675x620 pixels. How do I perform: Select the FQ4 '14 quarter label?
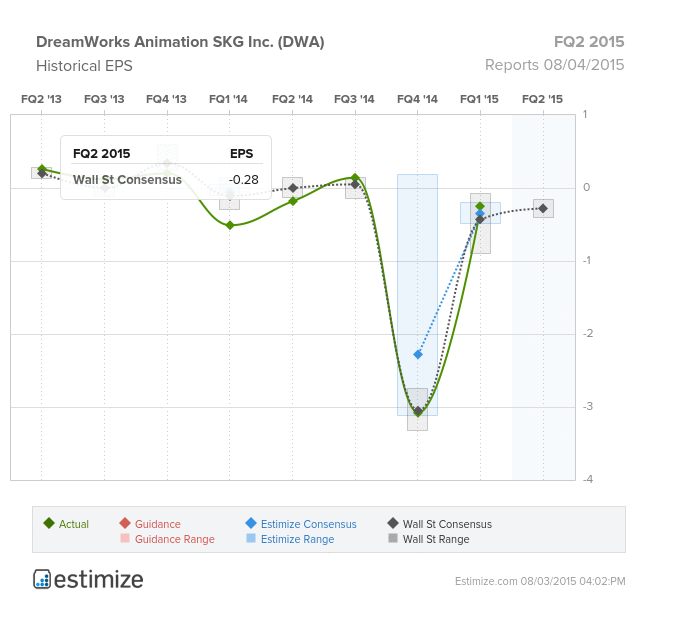[417, 99]
